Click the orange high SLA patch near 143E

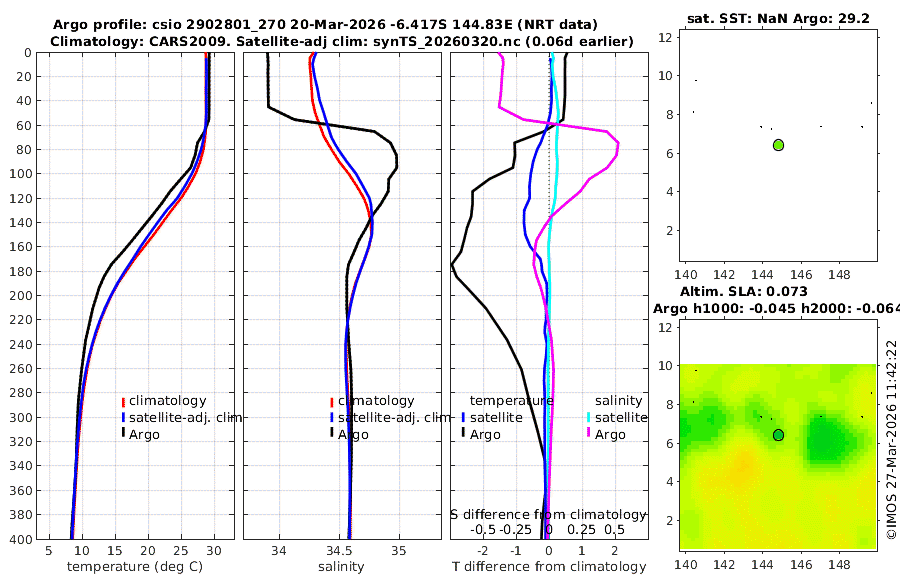[x=743, y=464]
